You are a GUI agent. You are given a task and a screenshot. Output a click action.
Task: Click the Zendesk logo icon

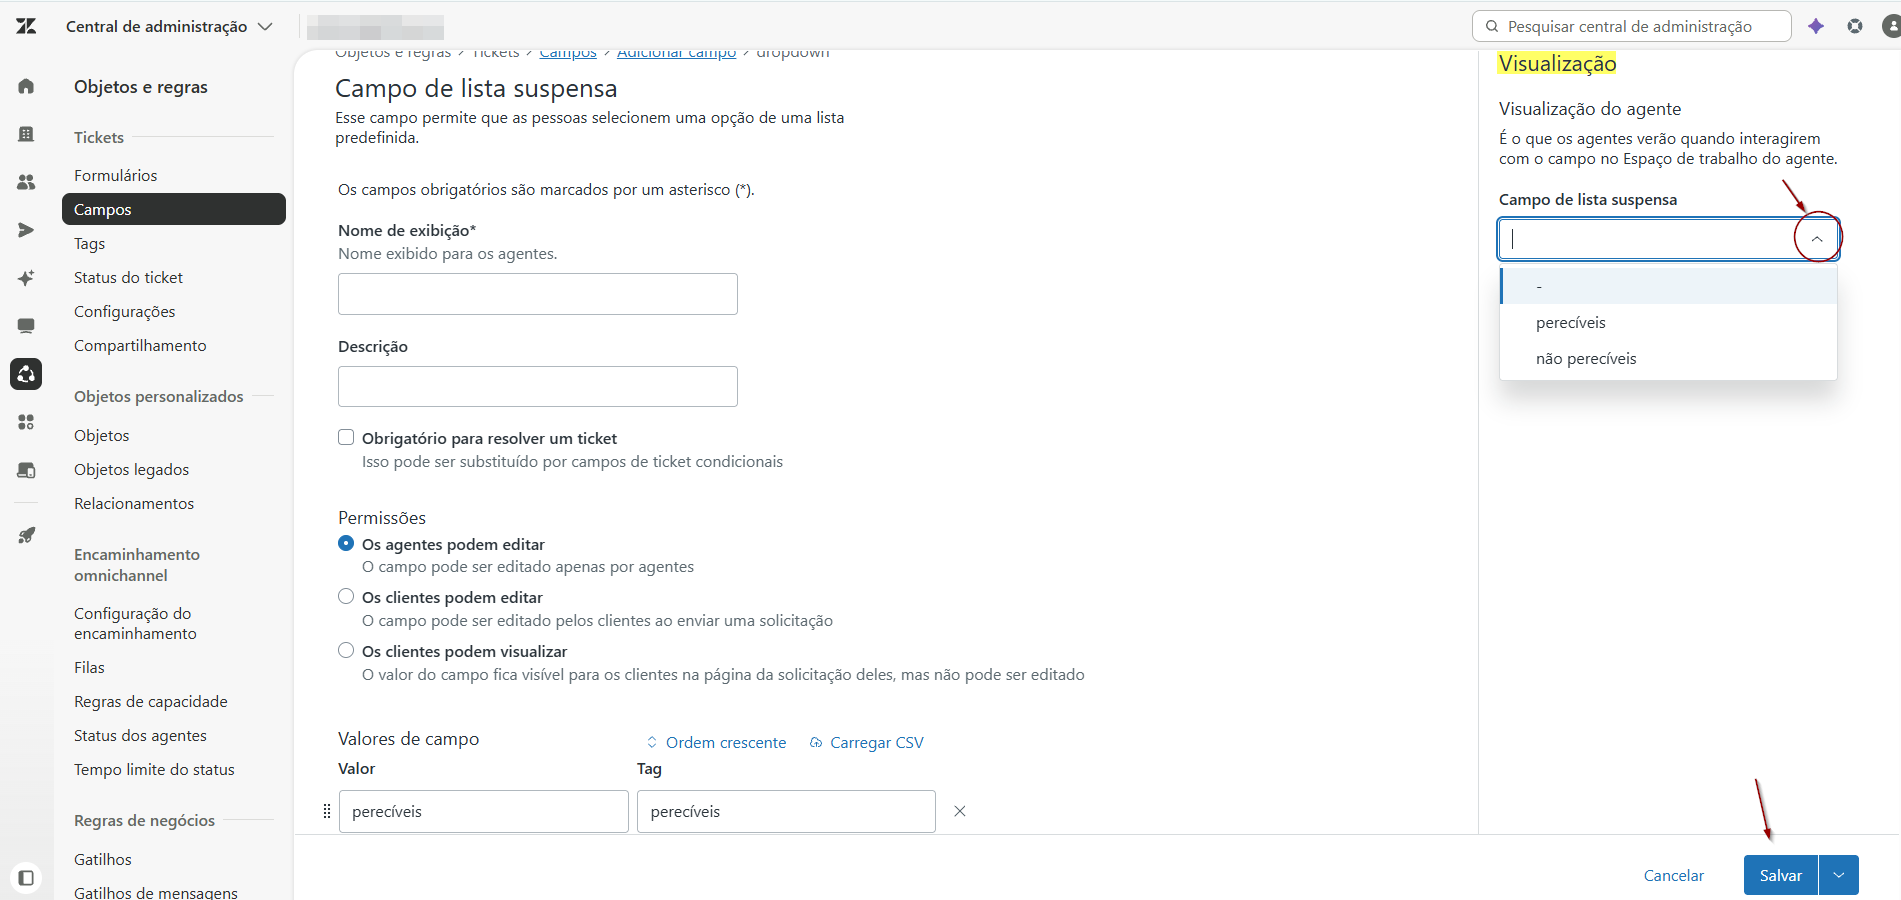(26, 26)
